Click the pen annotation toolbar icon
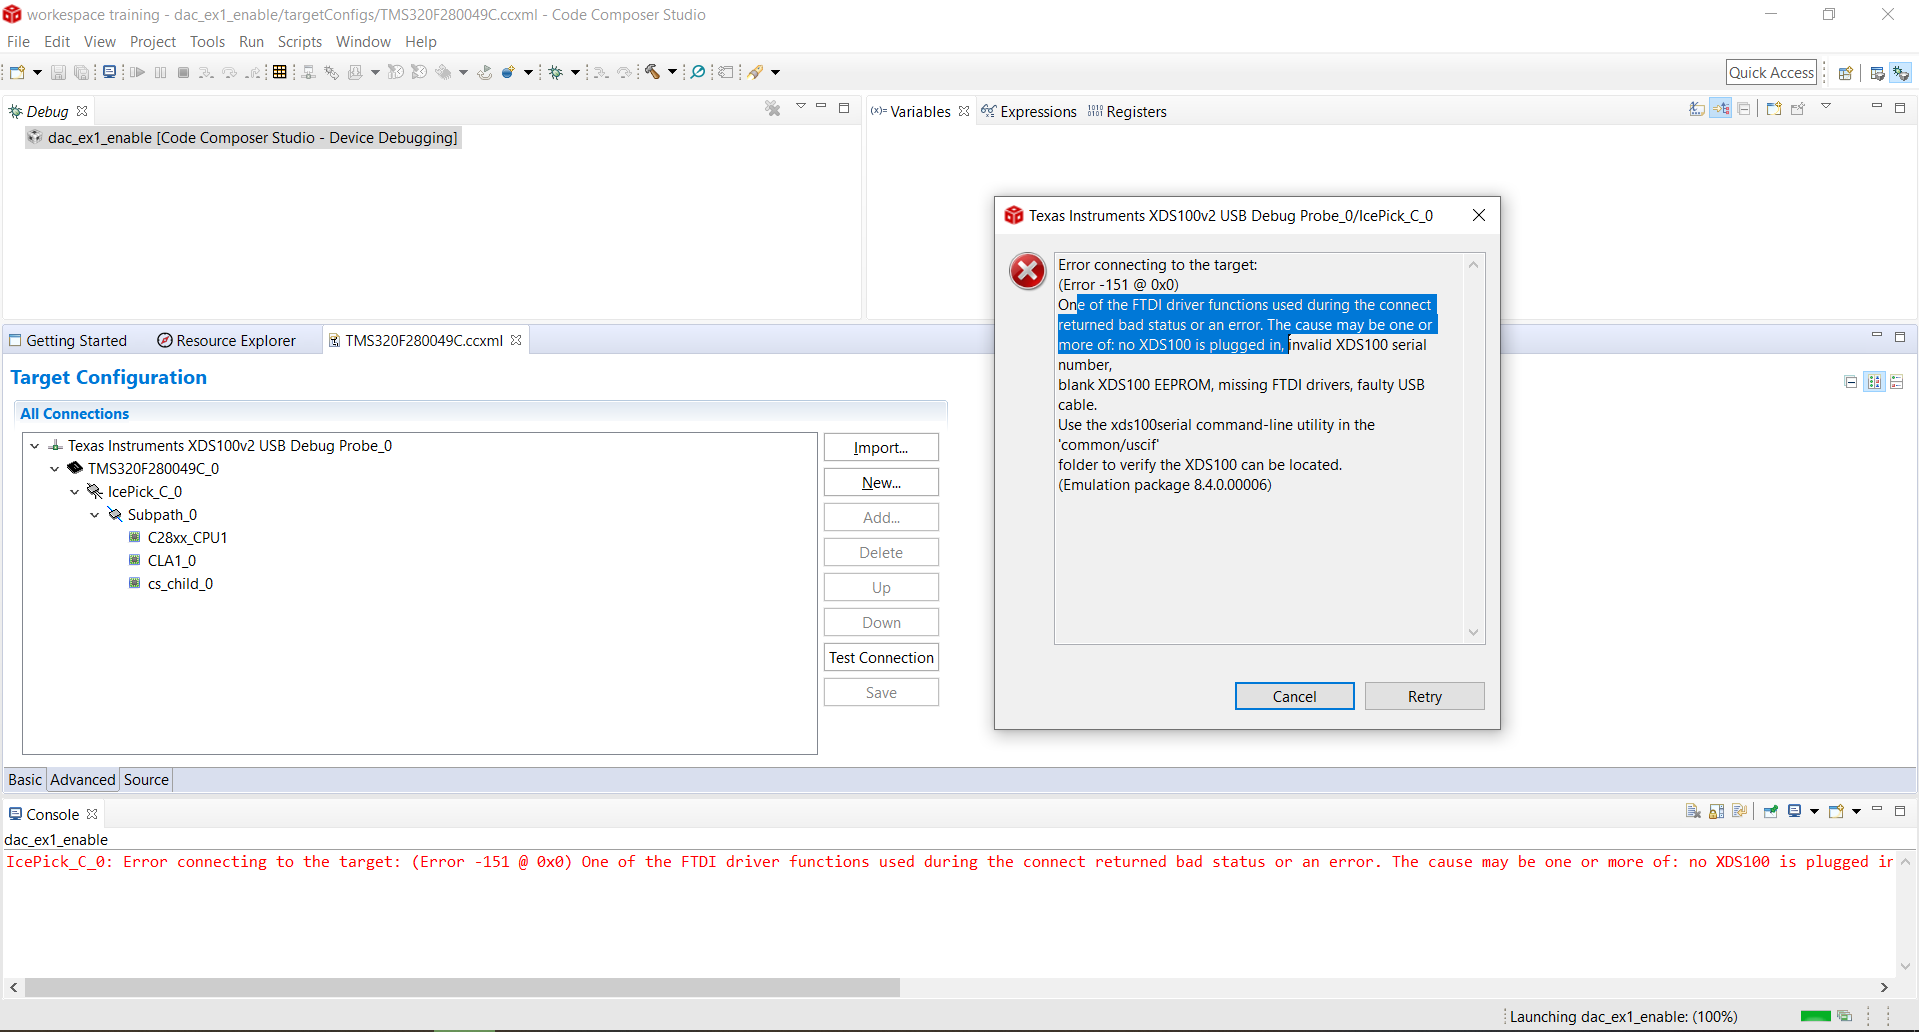The width and height of the screenshot is (1919, 1032). click(756, 72)
